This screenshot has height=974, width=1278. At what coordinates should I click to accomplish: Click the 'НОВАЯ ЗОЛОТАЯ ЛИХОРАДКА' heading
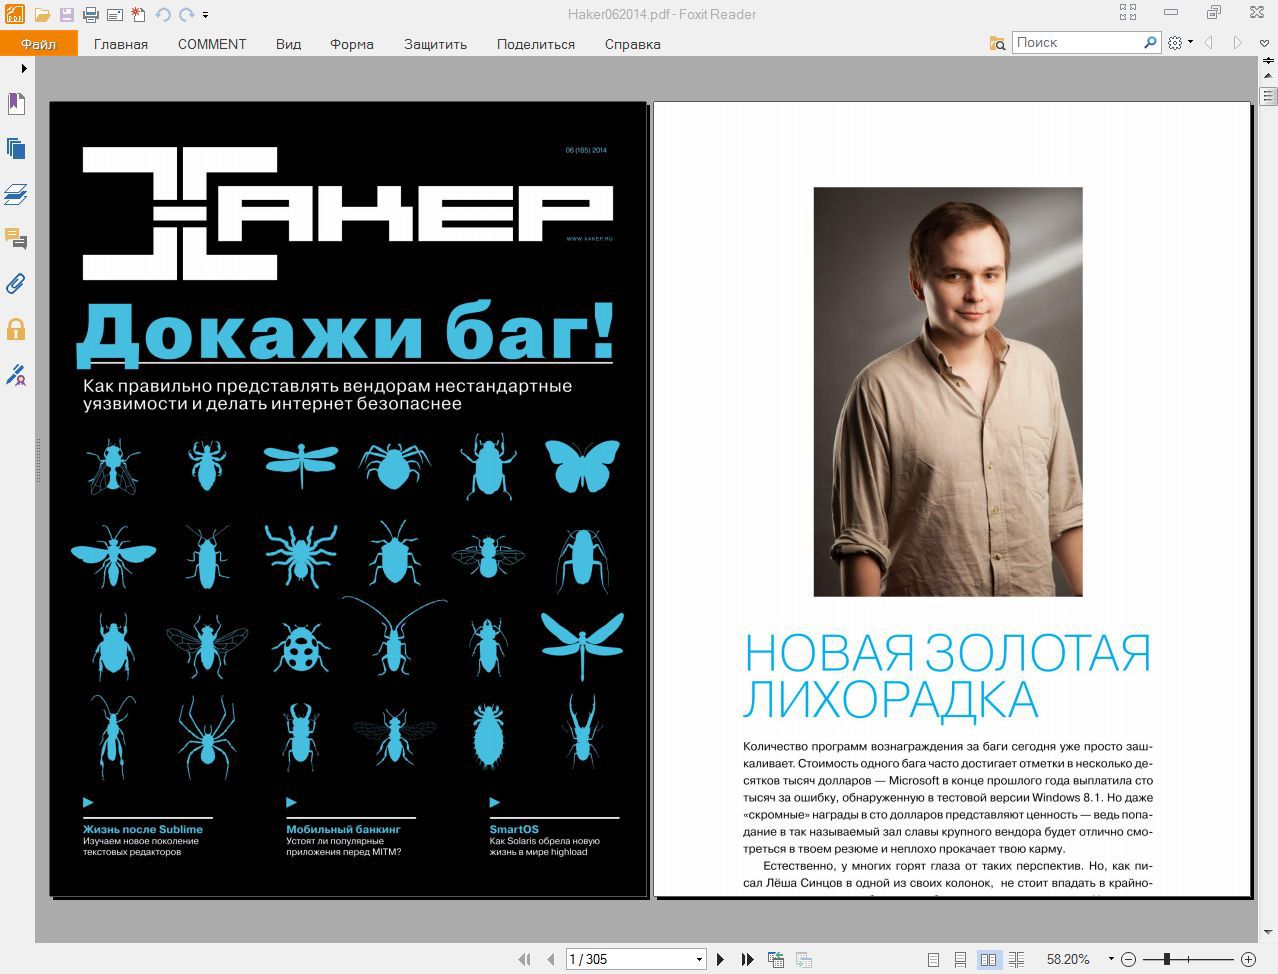[947, 676]
